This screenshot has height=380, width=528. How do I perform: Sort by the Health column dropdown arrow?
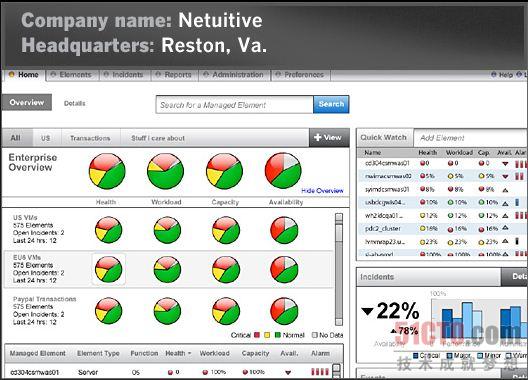click(x=190, y=353)
